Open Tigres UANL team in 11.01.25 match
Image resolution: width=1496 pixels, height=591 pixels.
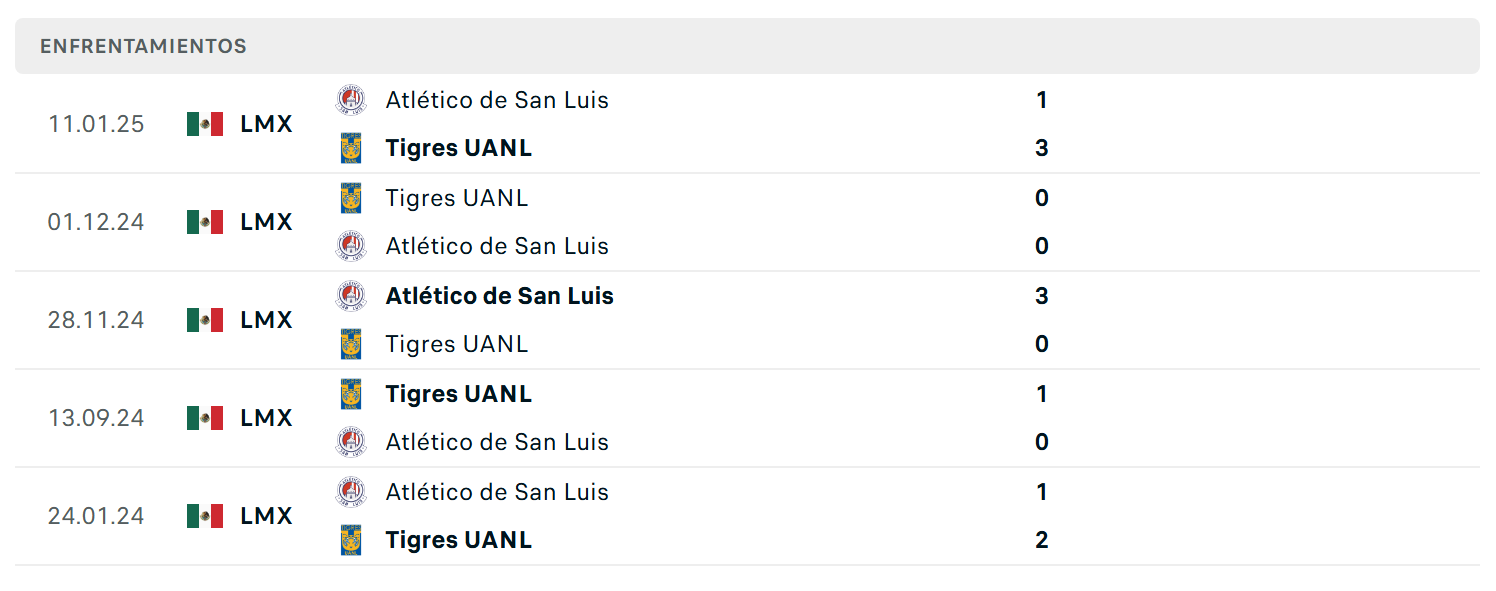pyautogui.click(x=459, y=148)
